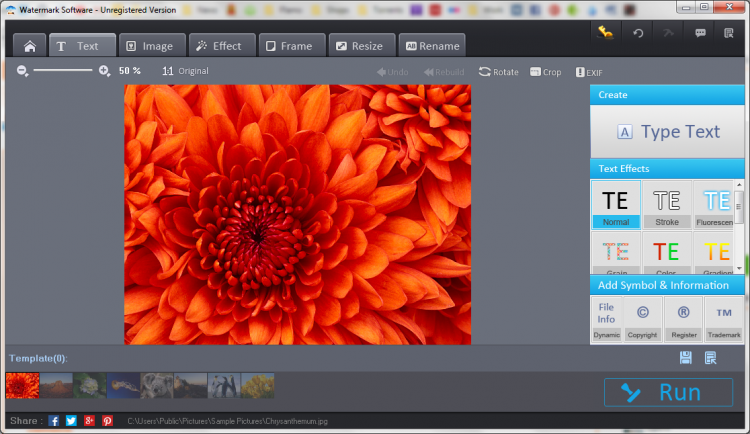The image size is (750, 434).
Task: Share via the Facebook icon
Action: 54,421
